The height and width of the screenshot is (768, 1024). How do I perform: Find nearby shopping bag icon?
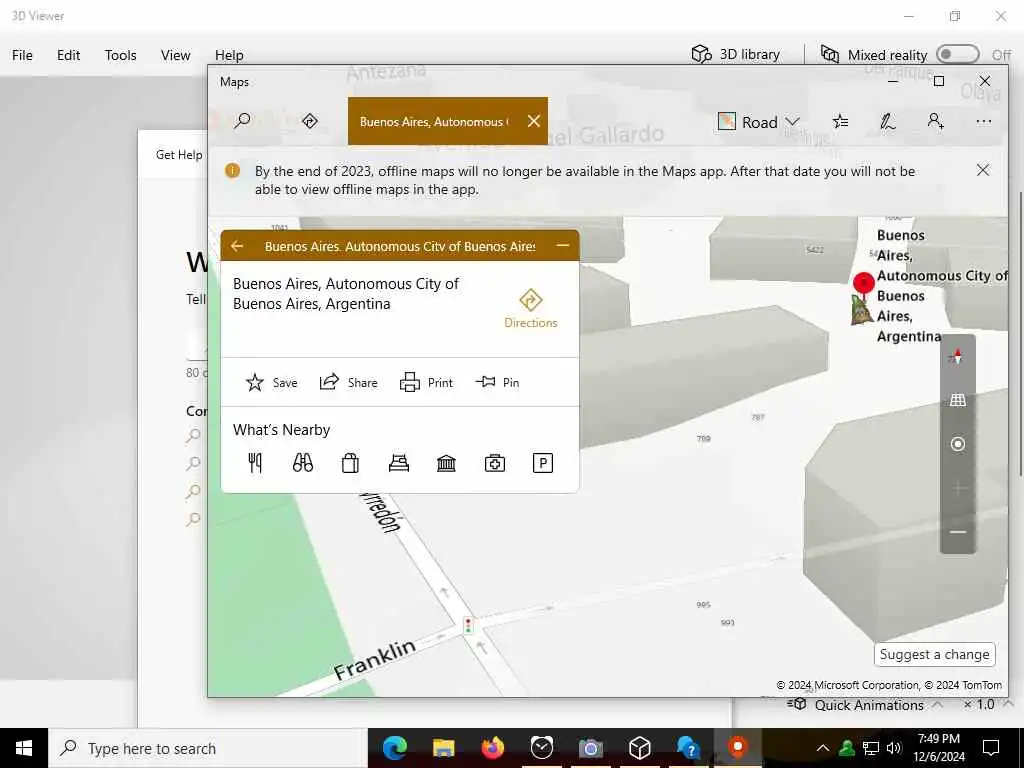(x=351, y=463)
